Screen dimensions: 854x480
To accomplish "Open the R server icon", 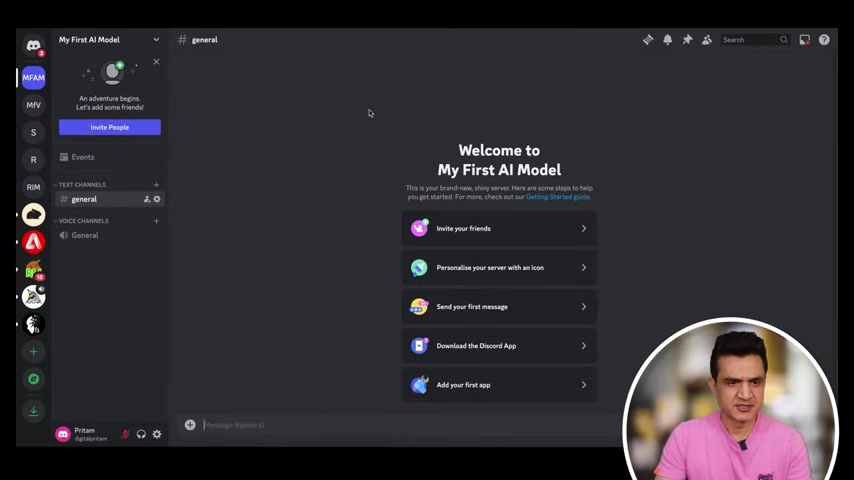I will pyautogui.click(x=33, y=160).
